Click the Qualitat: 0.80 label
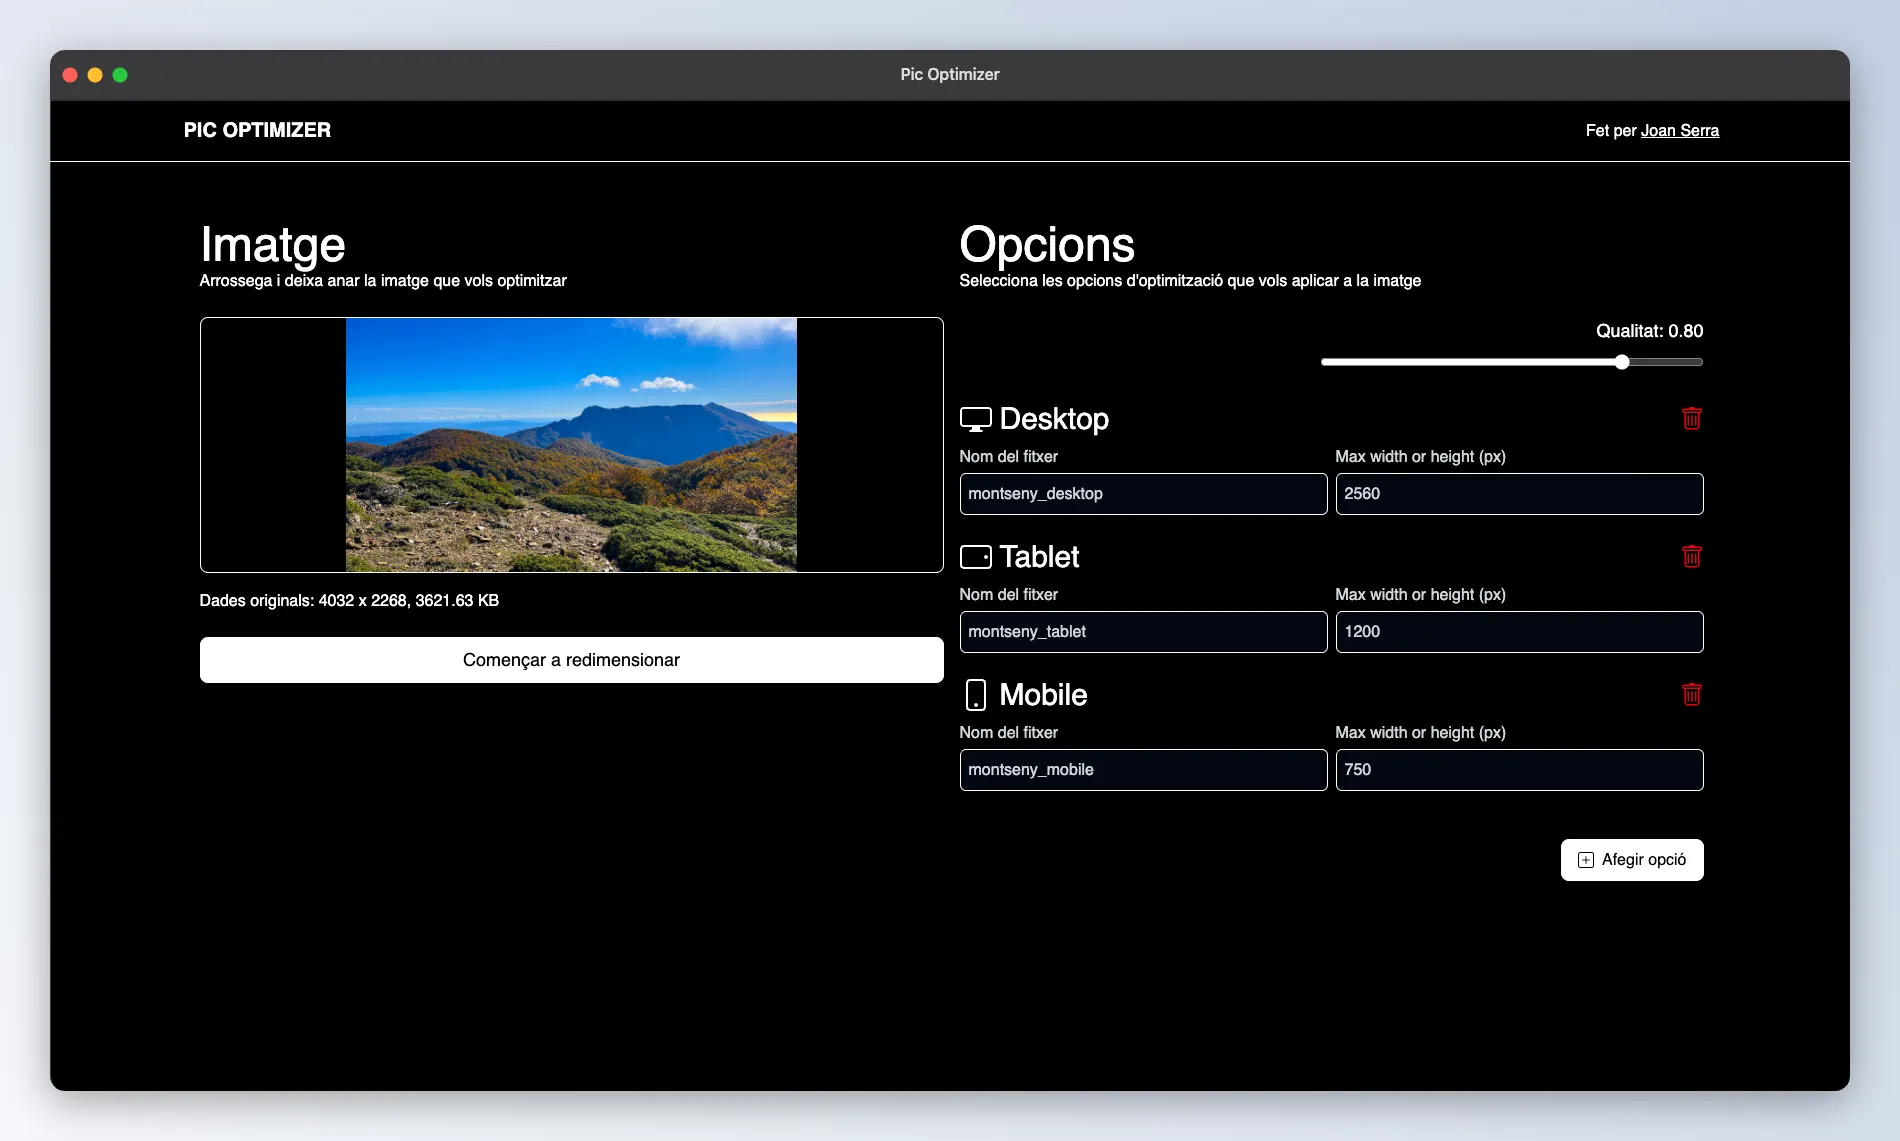 1649,331
